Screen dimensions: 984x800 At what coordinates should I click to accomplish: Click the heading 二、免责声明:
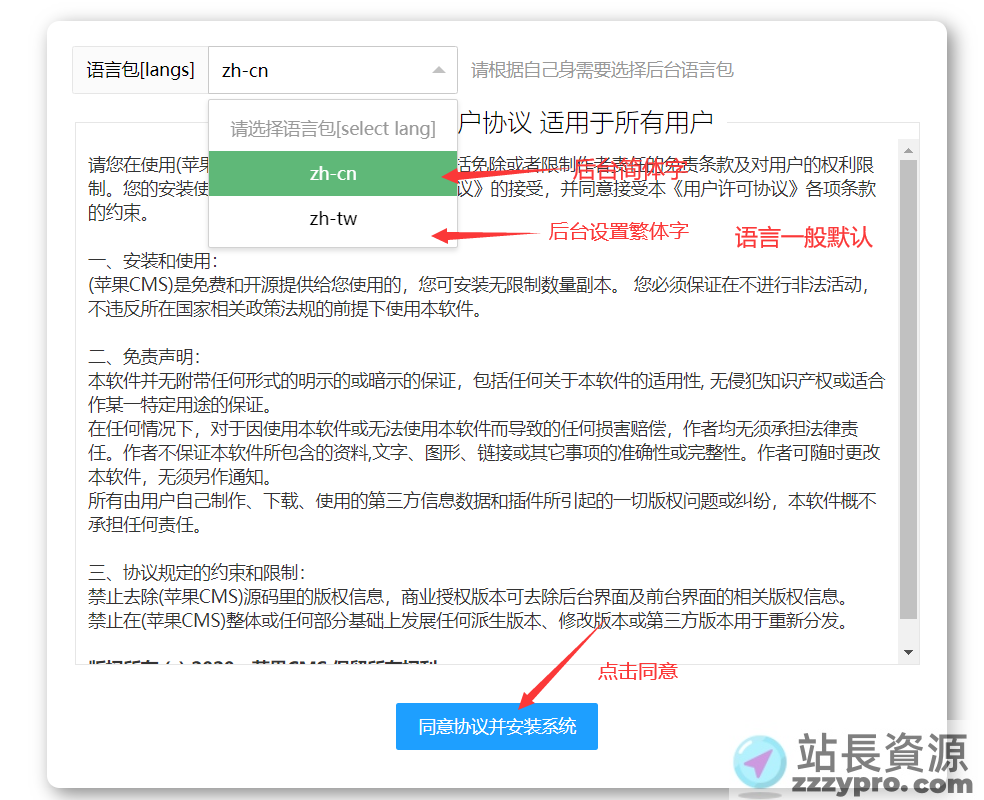click(x=144, y=357)
